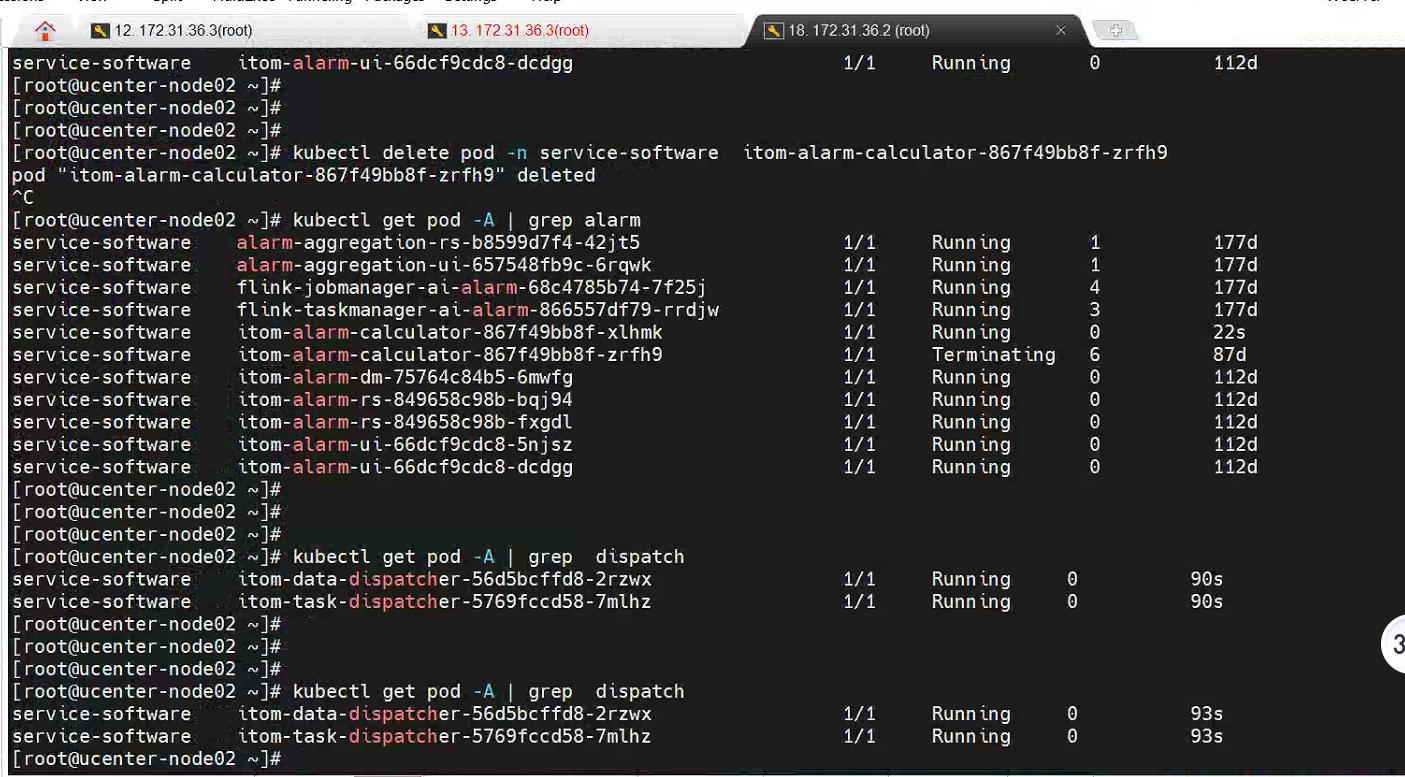Click pod alarm-aggregation-rs-b8599d7f4-42jt5
The height and width of the screenshot is (777, 1405).
click(438, 243)
